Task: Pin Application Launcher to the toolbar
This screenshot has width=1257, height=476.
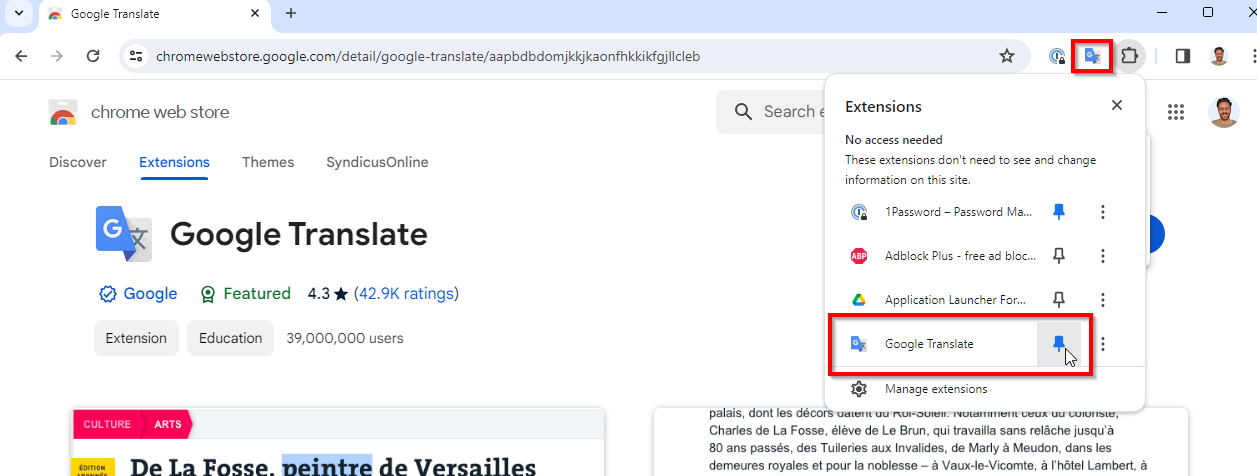Action: pos(1059,300)
